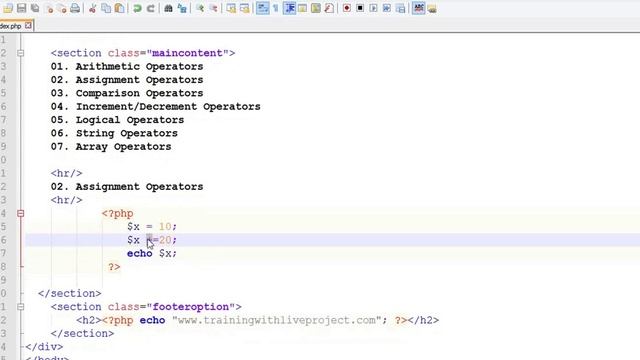Click the "footeroption" class value
Viewport: 640px width, 360px height.
click(191, 307)
